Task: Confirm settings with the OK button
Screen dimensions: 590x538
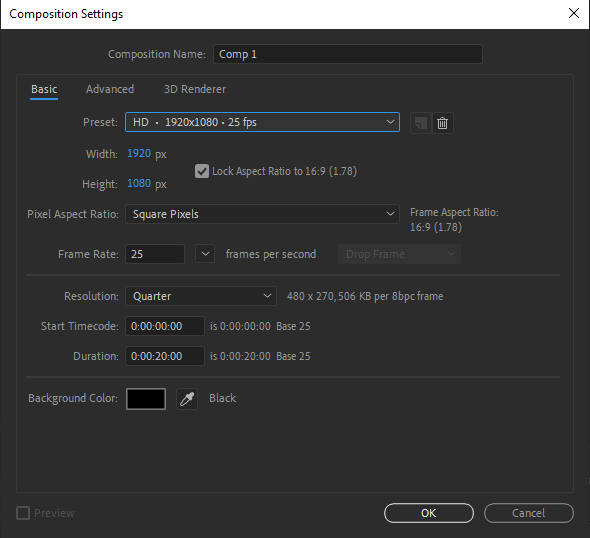Action: click(429, 513)
